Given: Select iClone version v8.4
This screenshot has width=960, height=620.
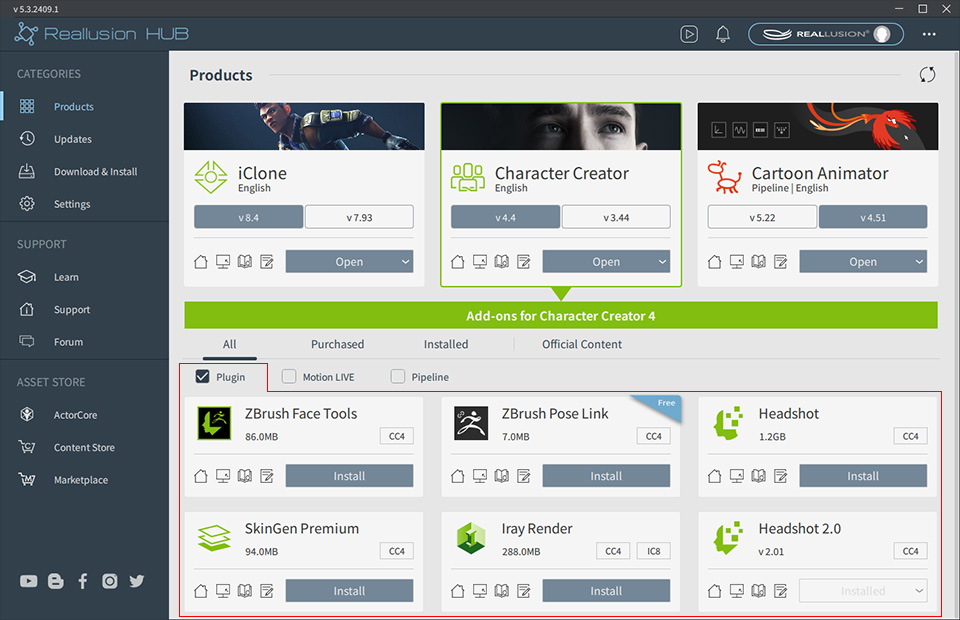Looking at the screenshot, I should click(249, 217).
